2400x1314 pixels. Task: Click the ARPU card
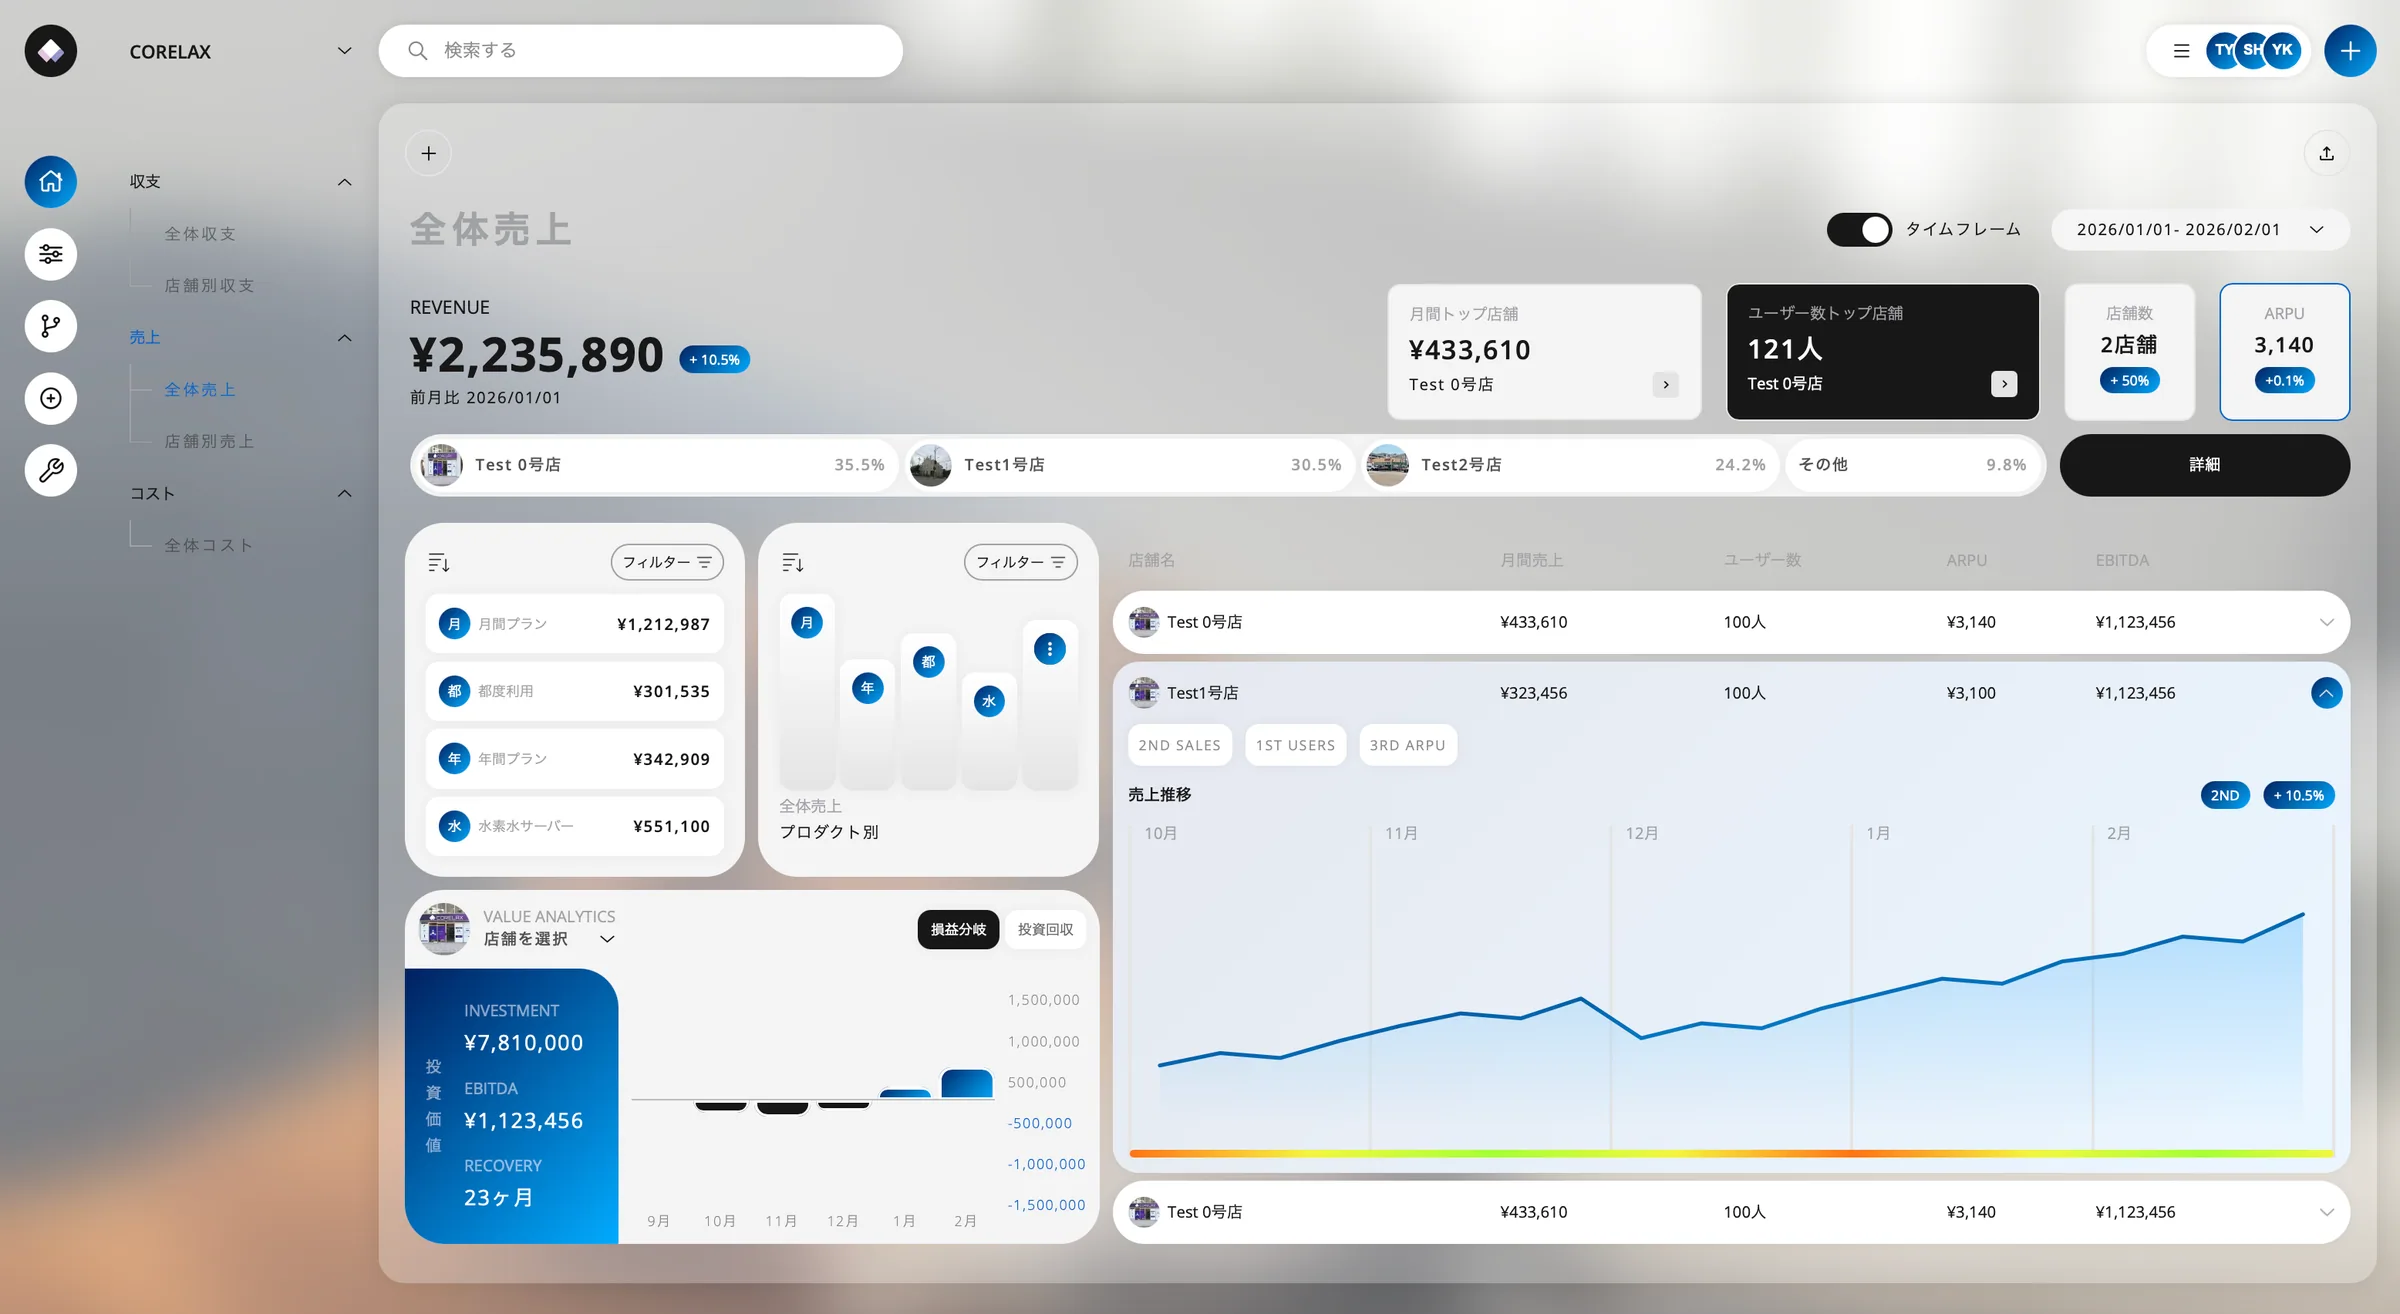click(2285, 351)
